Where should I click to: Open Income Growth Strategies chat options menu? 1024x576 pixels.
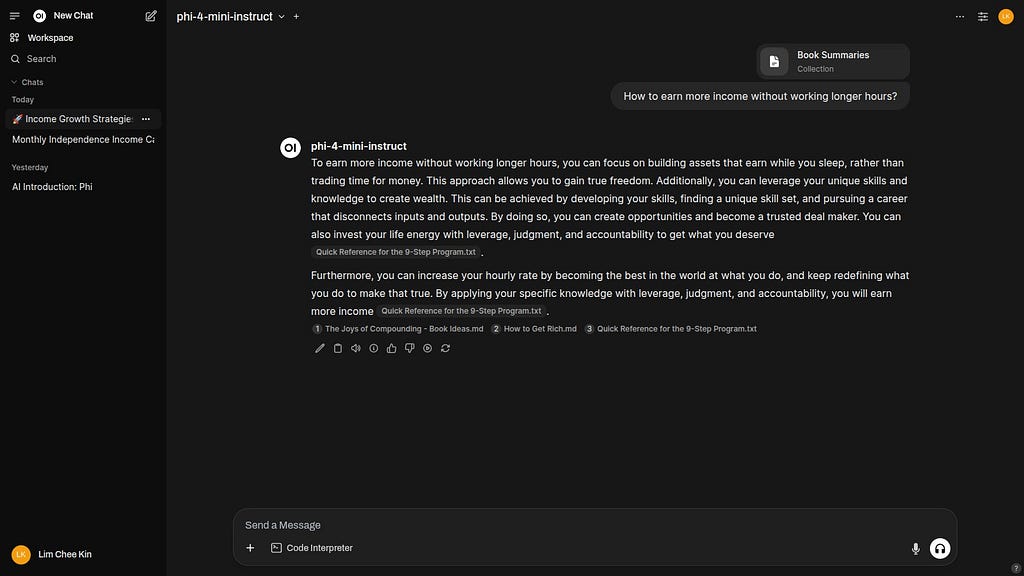point(146,119)
